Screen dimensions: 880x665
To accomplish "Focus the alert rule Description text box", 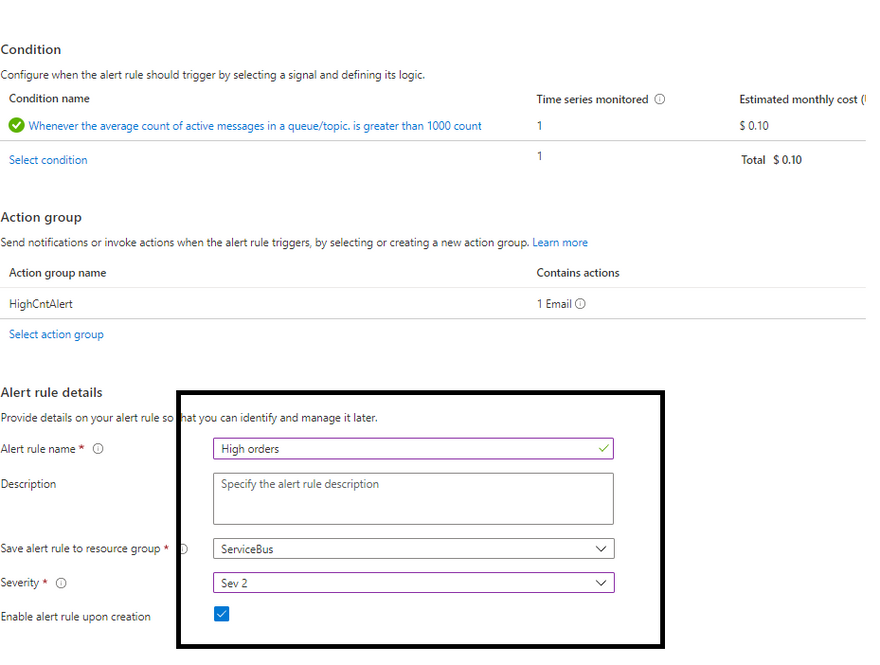I will (412, 498).
